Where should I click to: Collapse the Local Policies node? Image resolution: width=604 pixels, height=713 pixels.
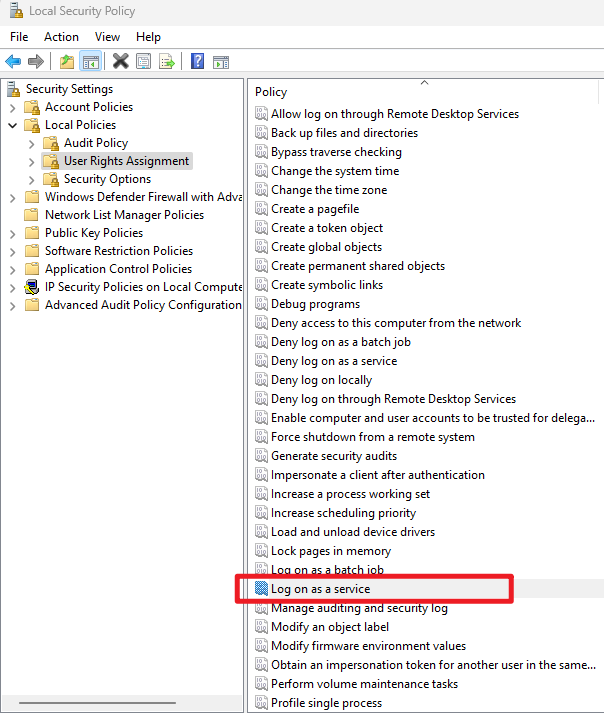(12, 125)
